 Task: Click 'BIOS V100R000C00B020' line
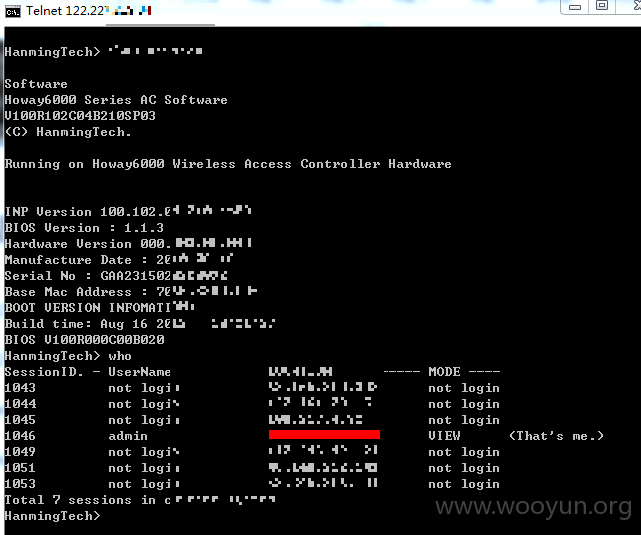click(84, 340)
